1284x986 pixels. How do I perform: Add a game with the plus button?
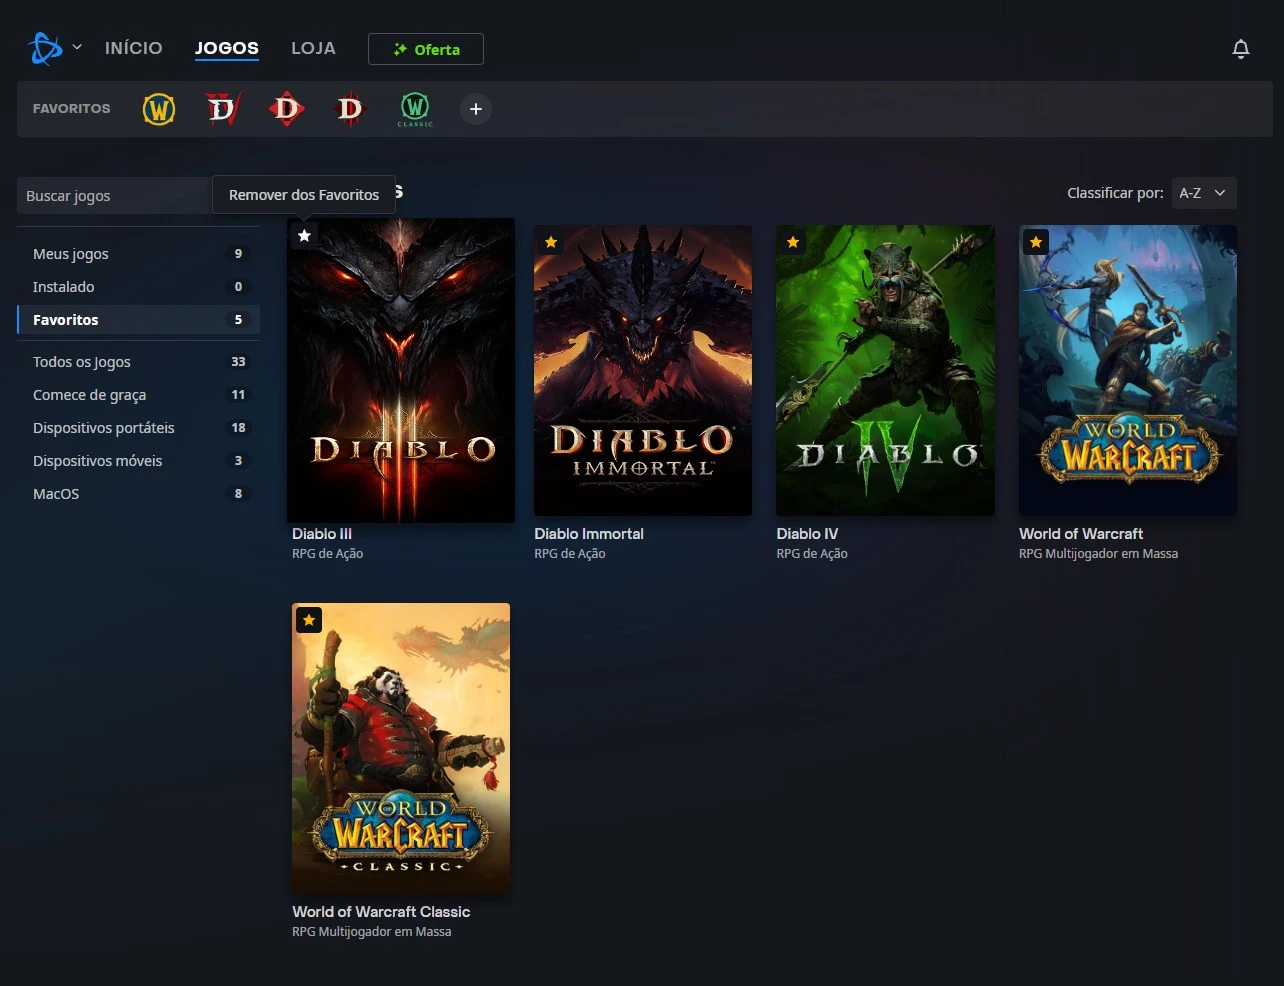click(476, 109)
